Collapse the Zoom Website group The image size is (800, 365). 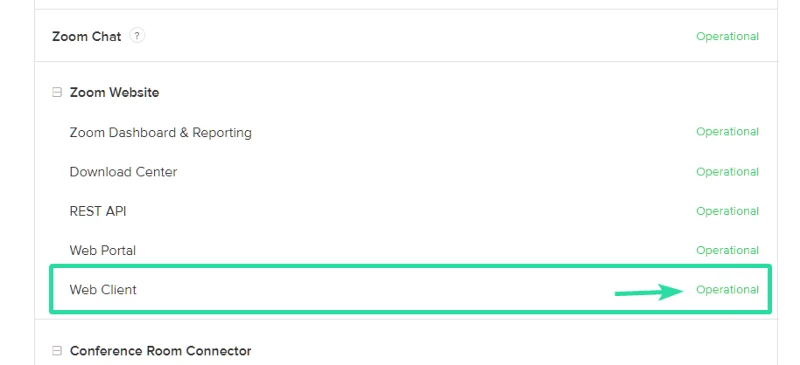[x=57, y=92]
